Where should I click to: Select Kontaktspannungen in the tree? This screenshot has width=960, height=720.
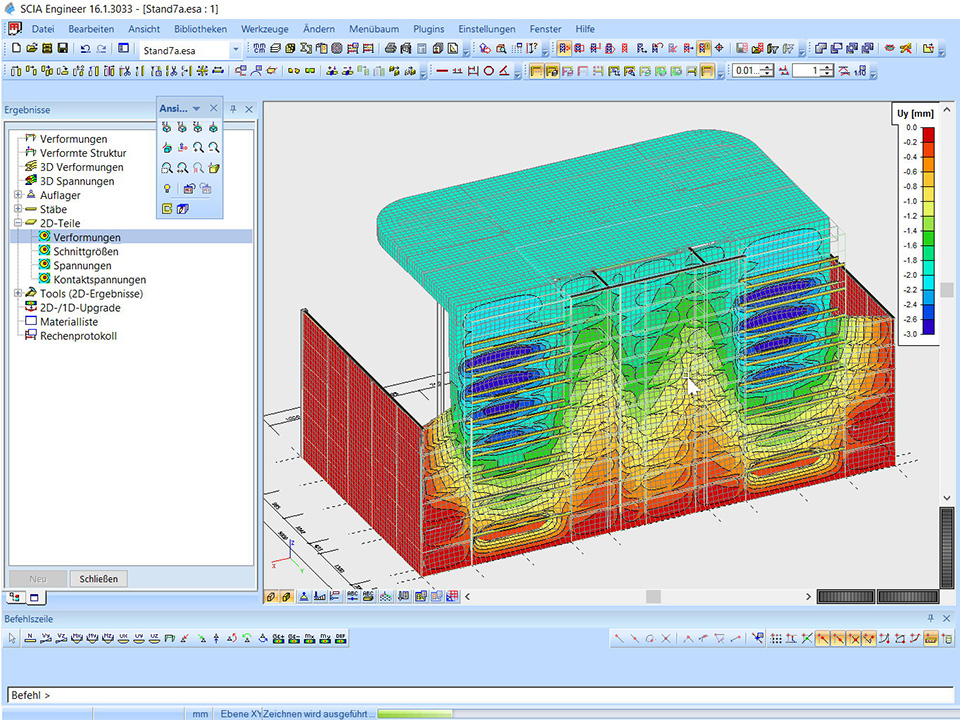[100, 280]
